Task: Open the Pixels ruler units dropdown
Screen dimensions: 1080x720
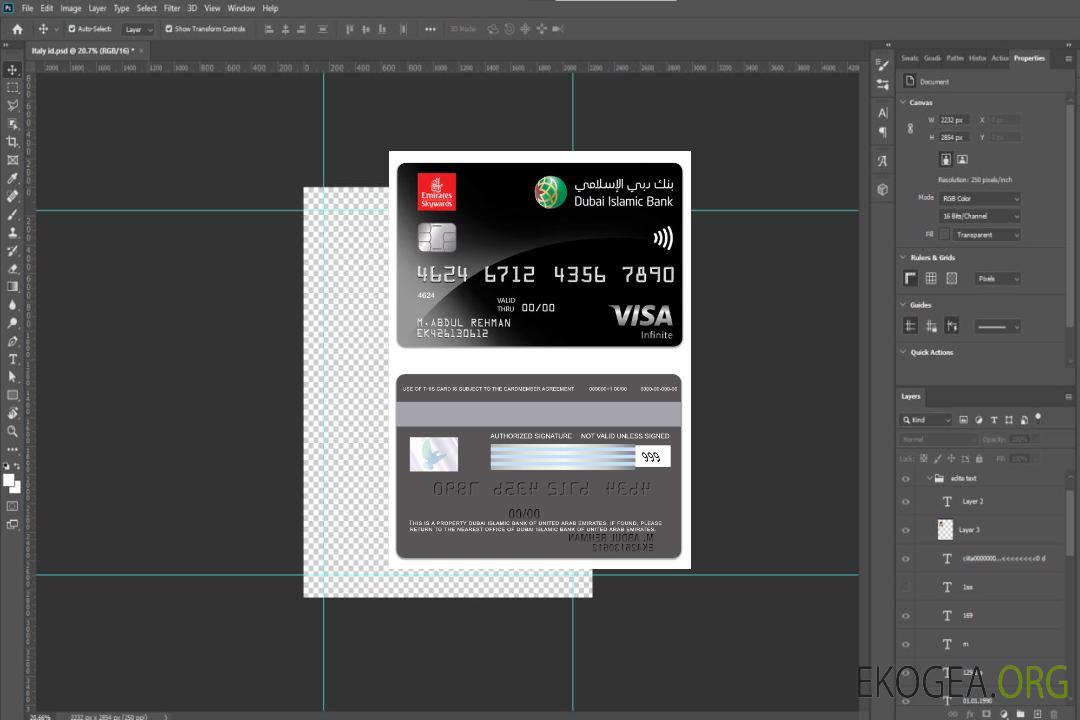Action: click(998, 279)
